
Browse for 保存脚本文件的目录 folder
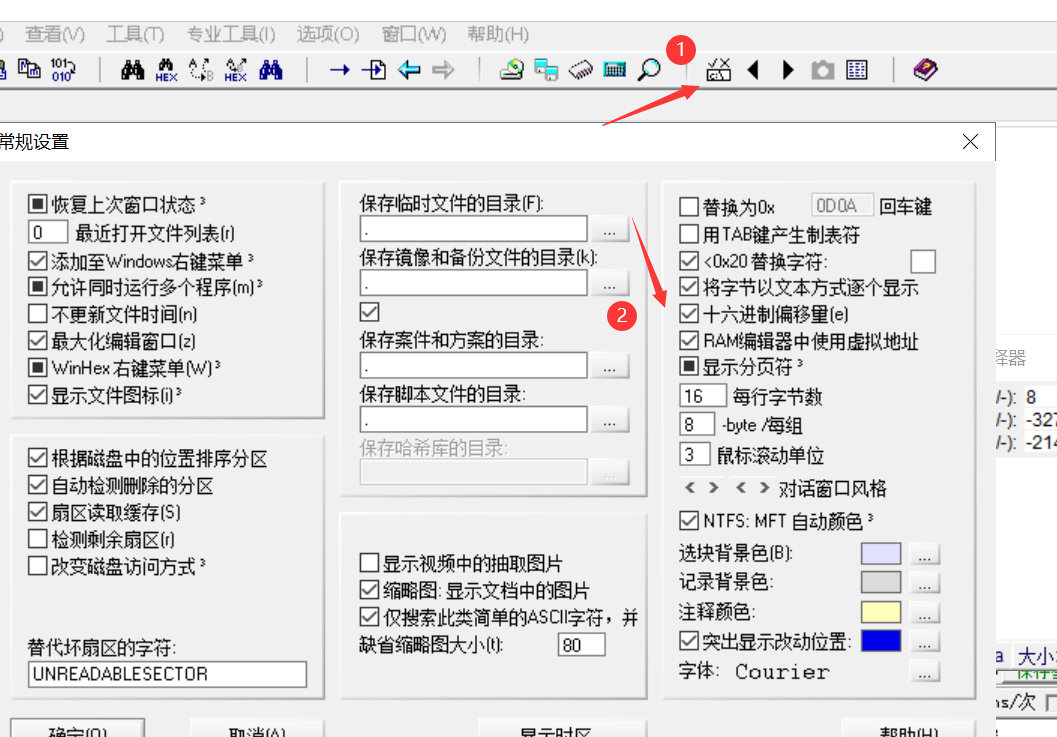coord(610,420)
